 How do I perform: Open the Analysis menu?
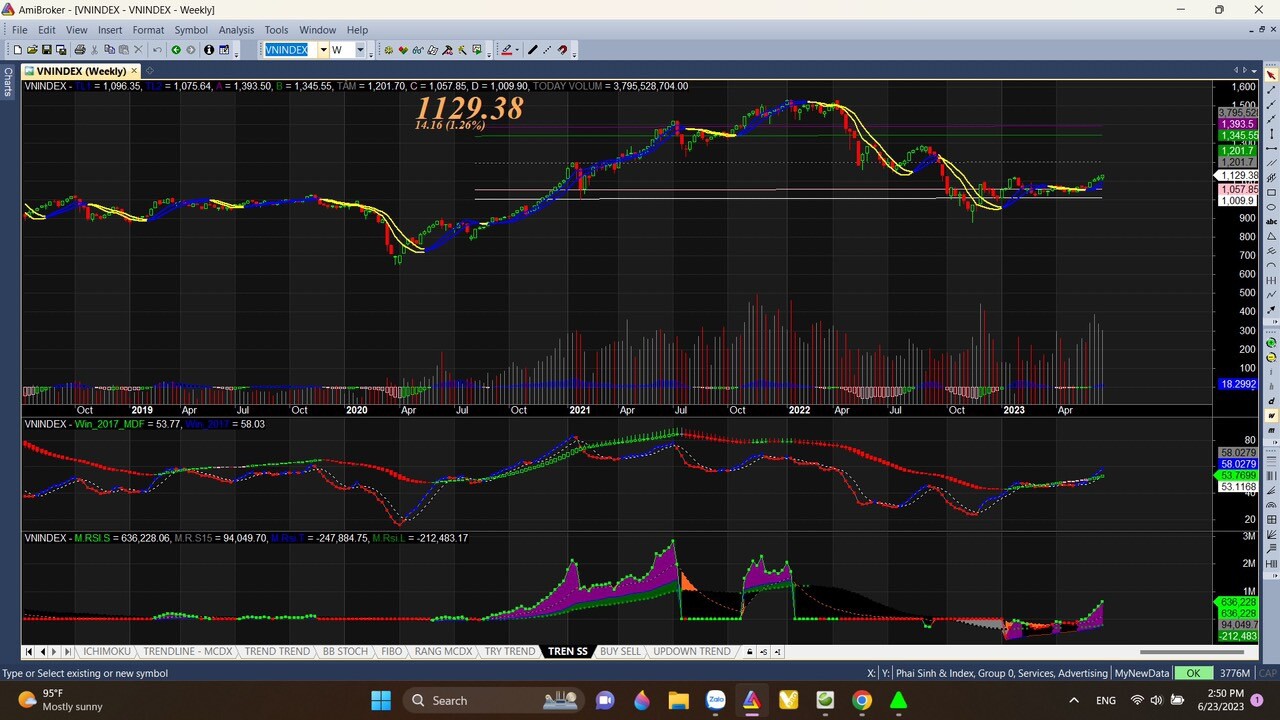click(x=236, y=30)
